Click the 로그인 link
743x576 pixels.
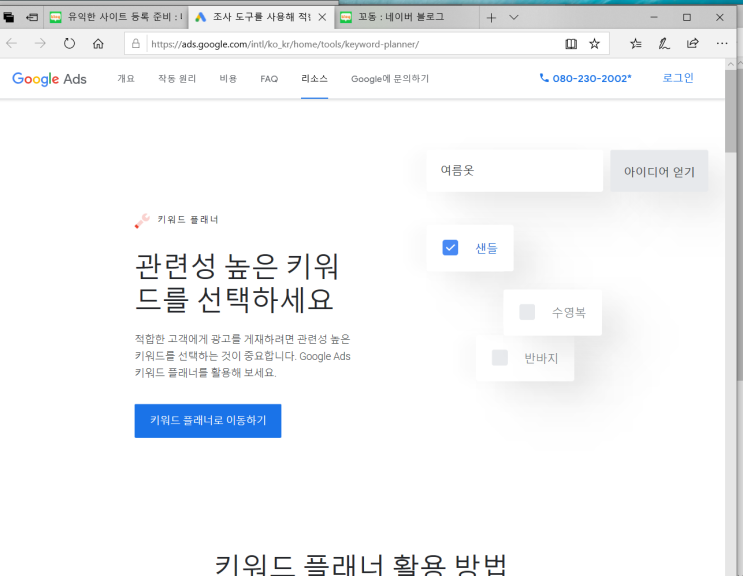pos(678,78)
